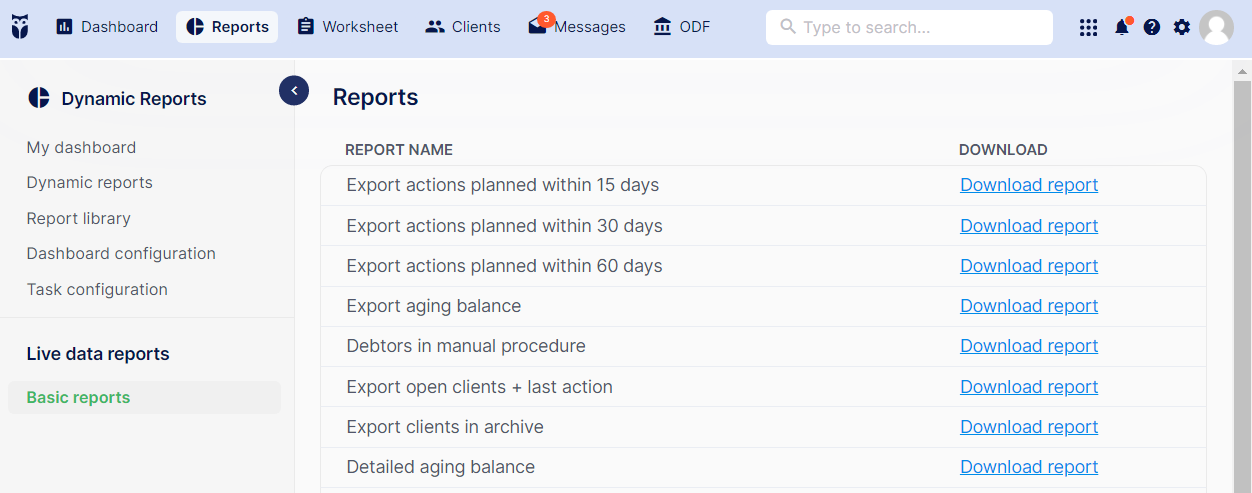The image size is (1252, 493).
Task: Click the help question mark icon
Action: point(1152,27)
